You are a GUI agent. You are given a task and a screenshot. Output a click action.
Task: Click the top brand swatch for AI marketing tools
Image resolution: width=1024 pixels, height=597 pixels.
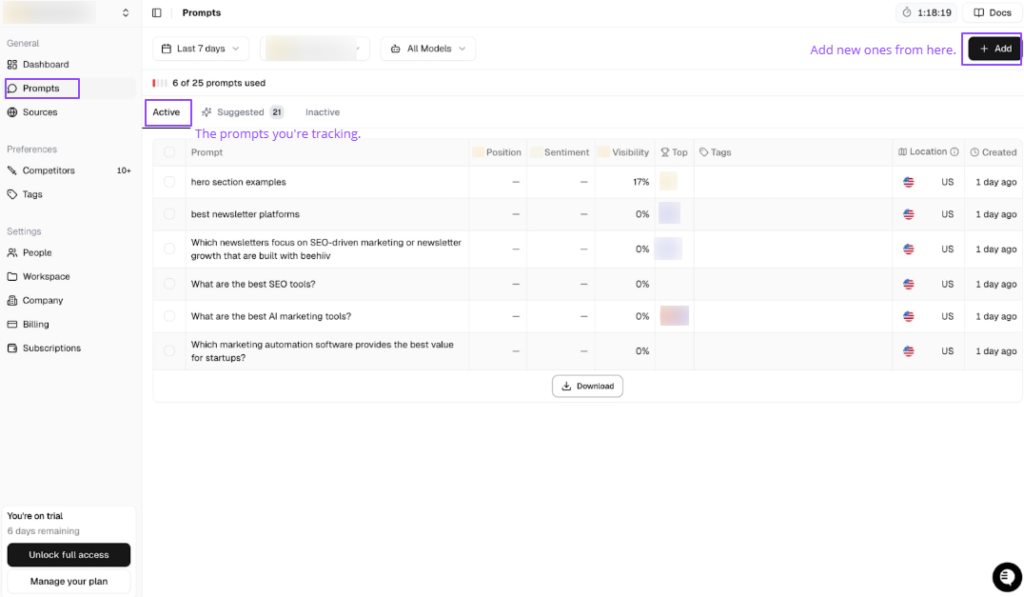tap(674, 316)
